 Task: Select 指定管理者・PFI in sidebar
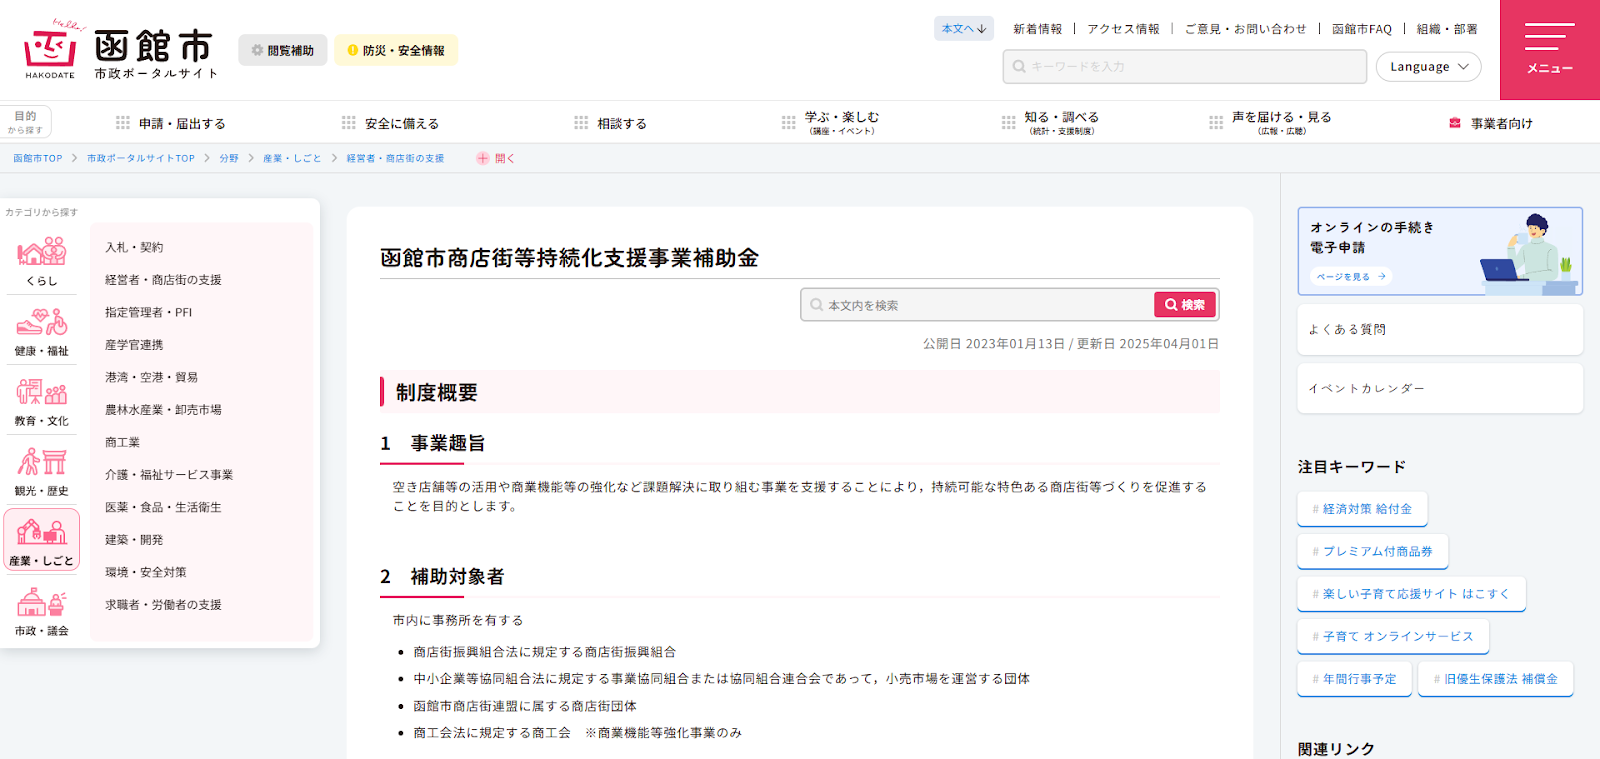click(148, 312)
